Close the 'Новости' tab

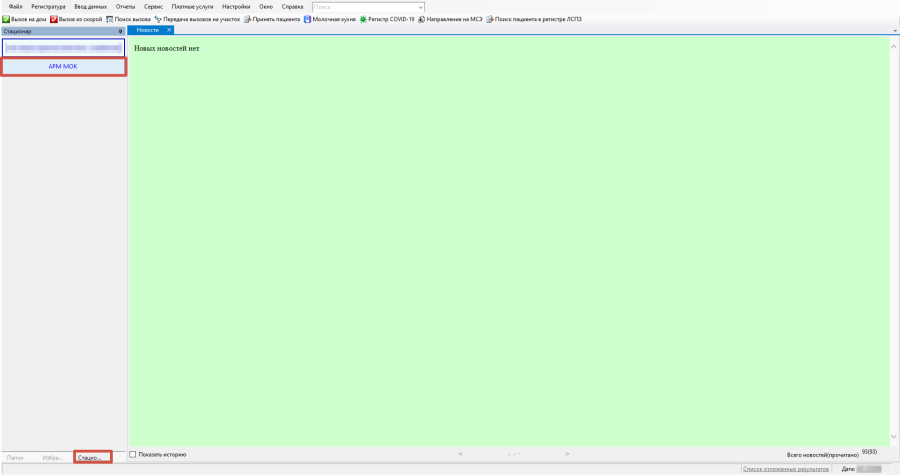169,30
